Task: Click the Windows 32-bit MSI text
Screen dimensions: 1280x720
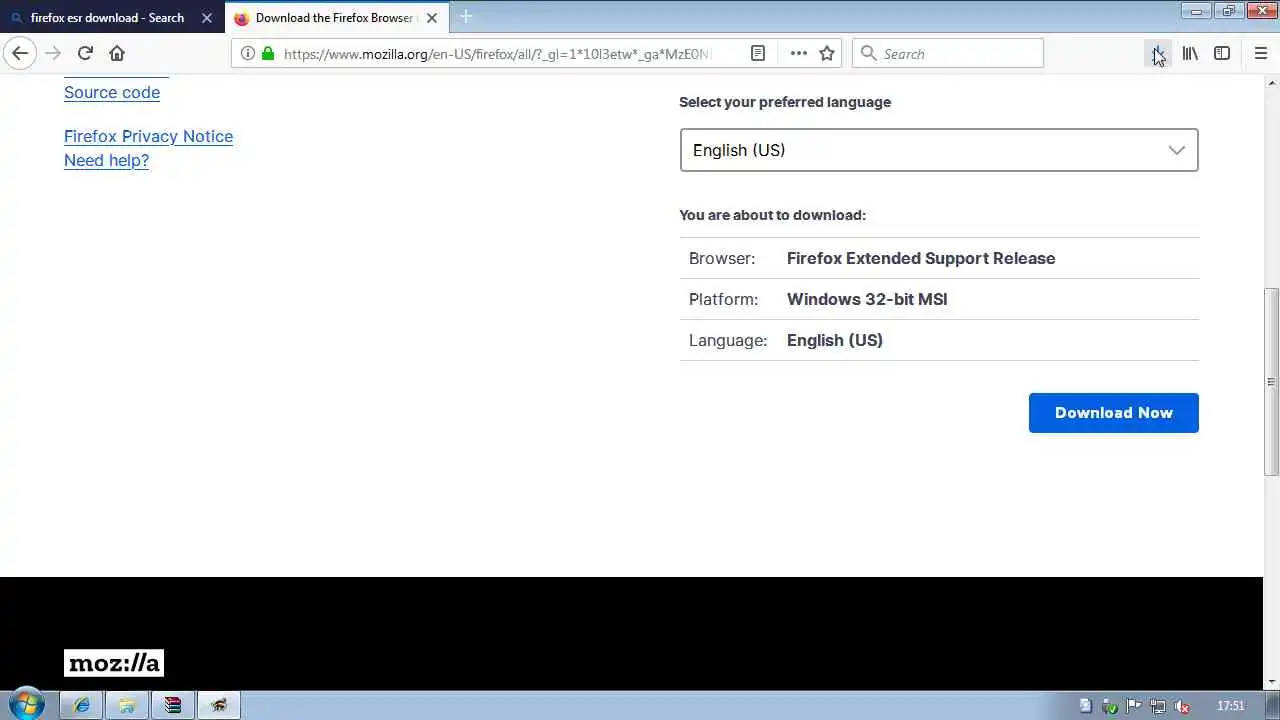Action: [x=867, y=299]
